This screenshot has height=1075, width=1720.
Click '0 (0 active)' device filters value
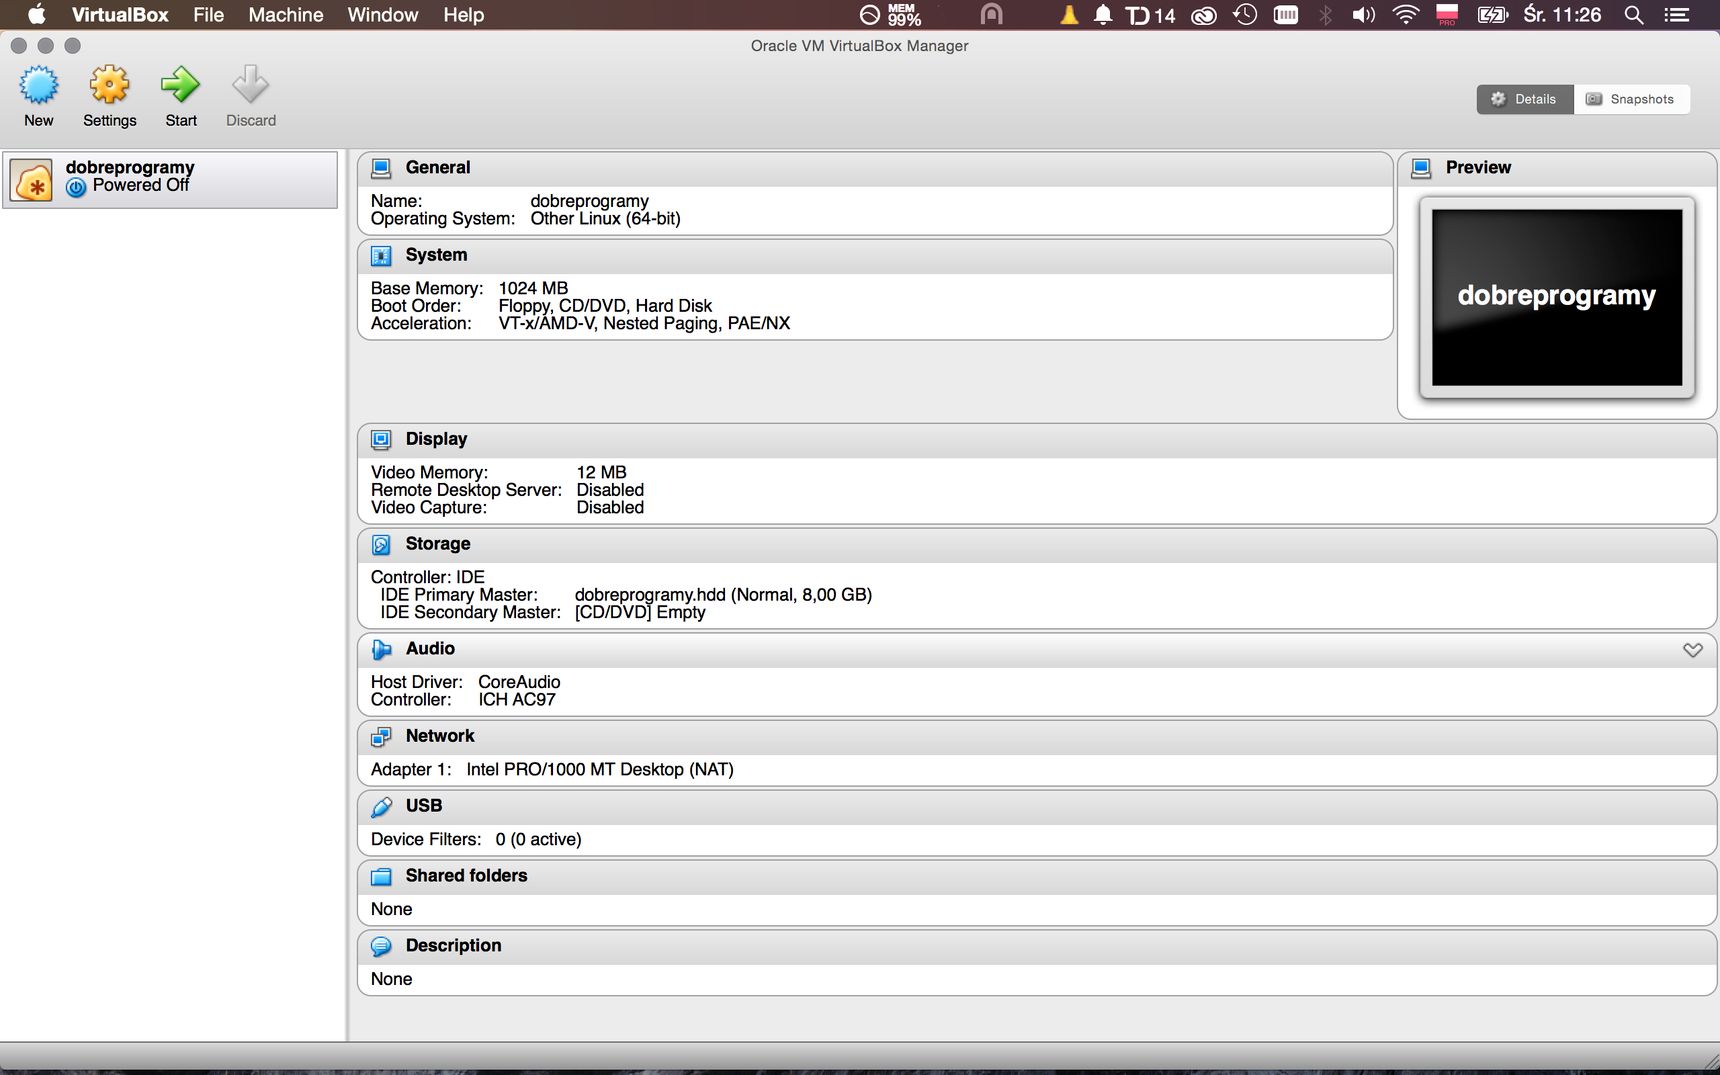coord(538,840)
